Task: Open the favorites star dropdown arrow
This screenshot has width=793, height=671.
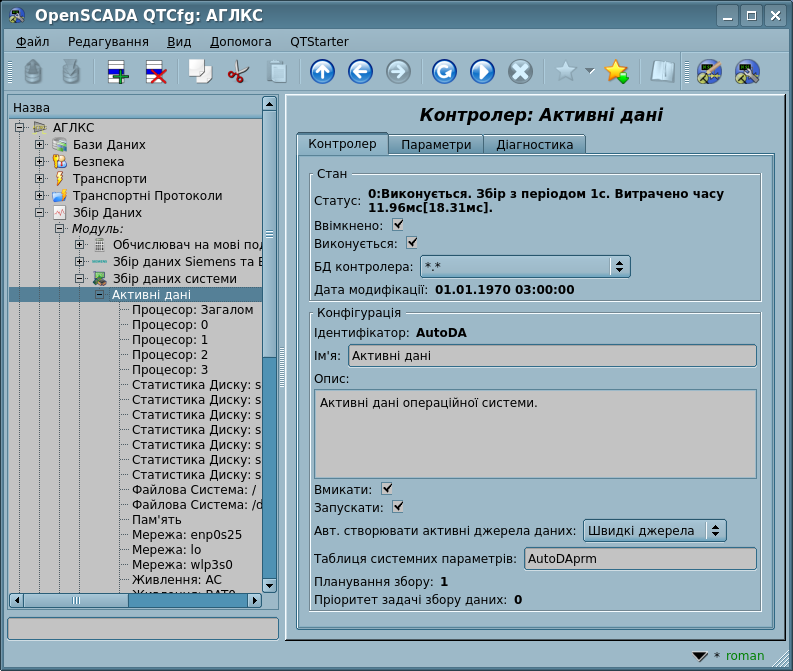Action: click(590, 70)
